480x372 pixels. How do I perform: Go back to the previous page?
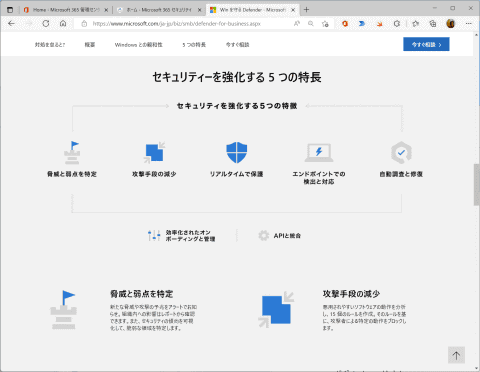tap(11, 24)
